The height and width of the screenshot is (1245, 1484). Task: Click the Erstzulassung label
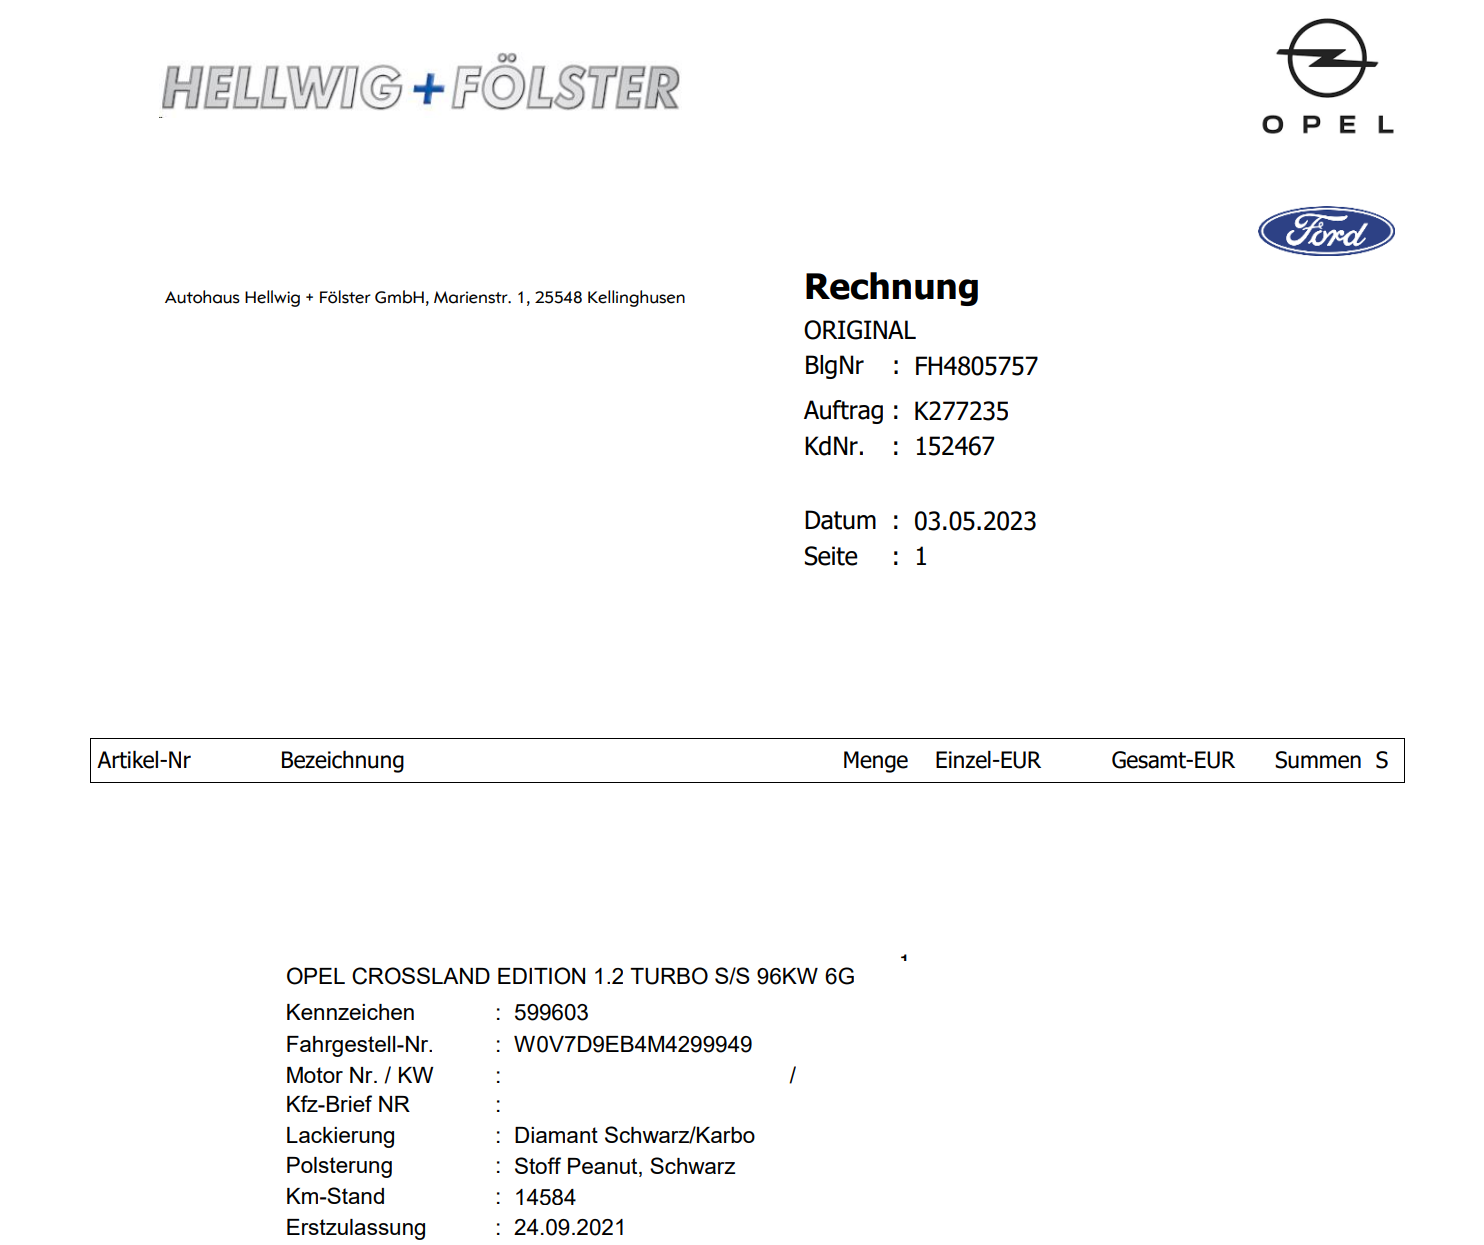[x=356, y=1227]
